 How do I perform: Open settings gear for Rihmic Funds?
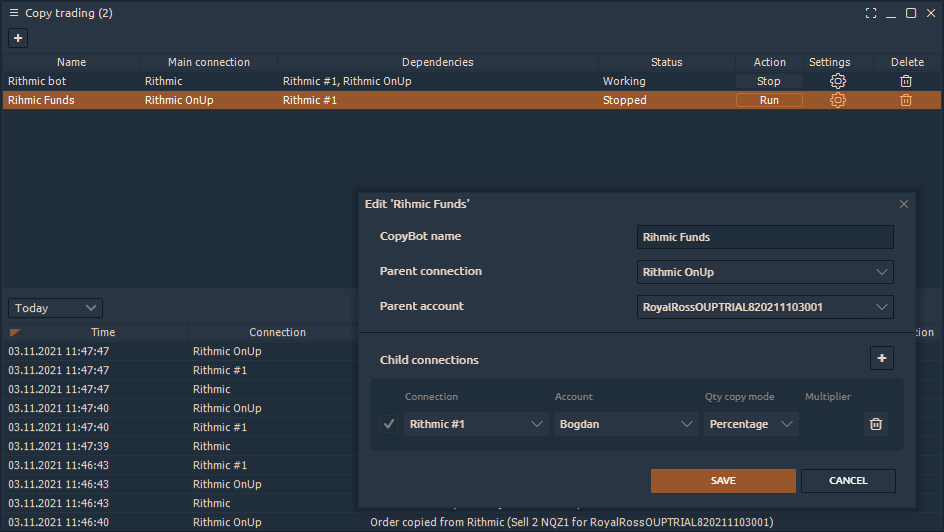click(x=837, y=100)
